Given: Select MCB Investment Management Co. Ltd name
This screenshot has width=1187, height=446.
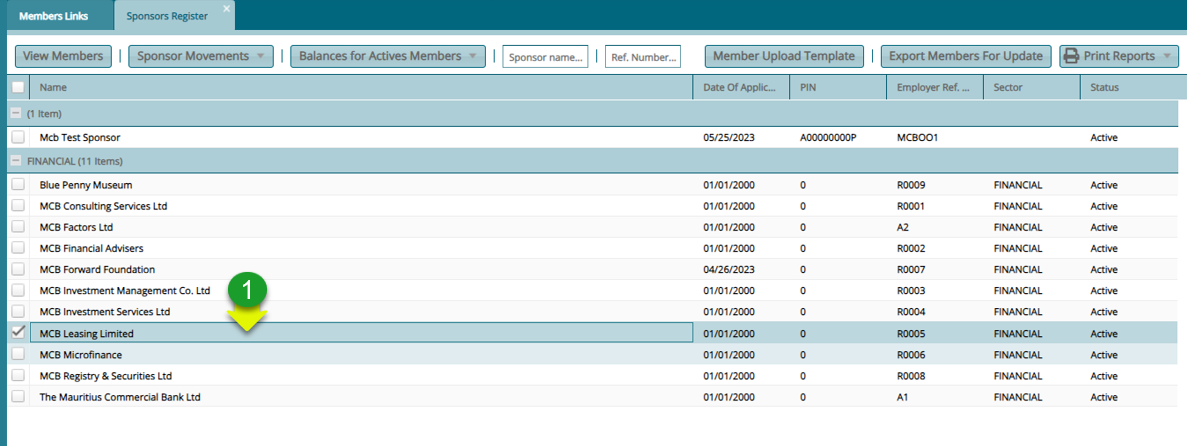Looking at the screenshot, I should (x=124, y=291).
